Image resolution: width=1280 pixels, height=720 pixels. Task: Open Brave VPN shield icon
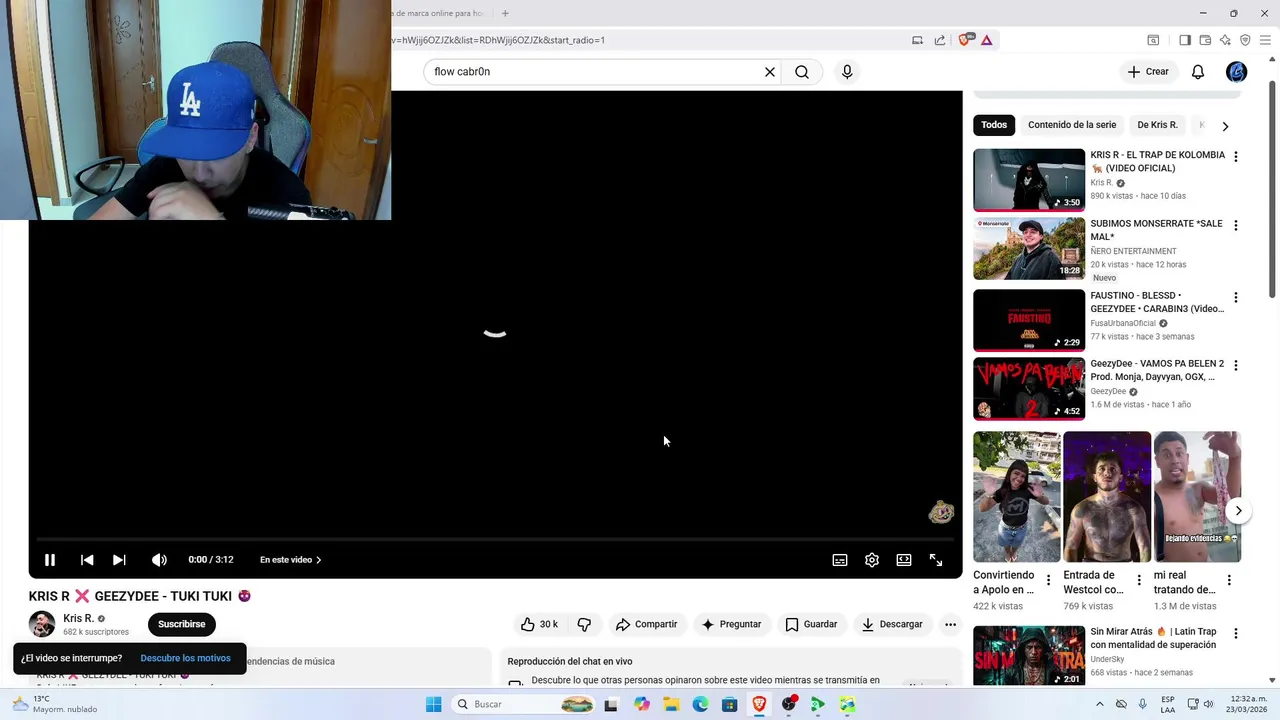(1245, 40)
